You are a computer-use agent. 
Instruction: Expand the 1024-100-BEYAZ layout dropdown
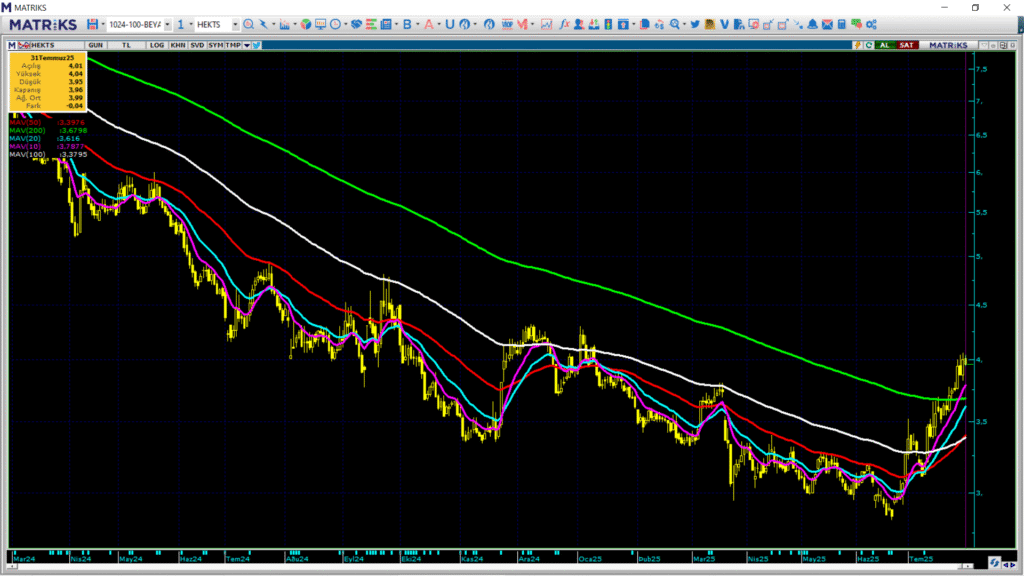point(167,24)
